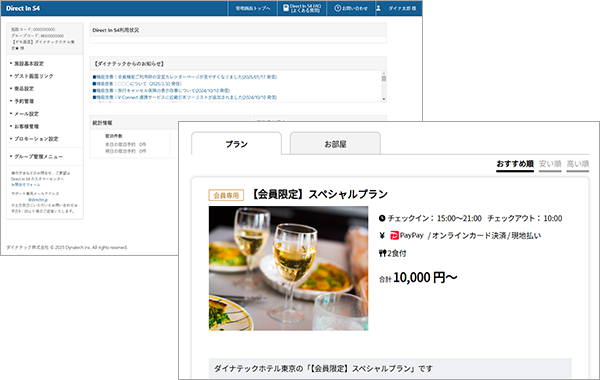The image size is (600, 380).
Task: Click the お問い合わせ question mark icon
Action: [337, 8]
